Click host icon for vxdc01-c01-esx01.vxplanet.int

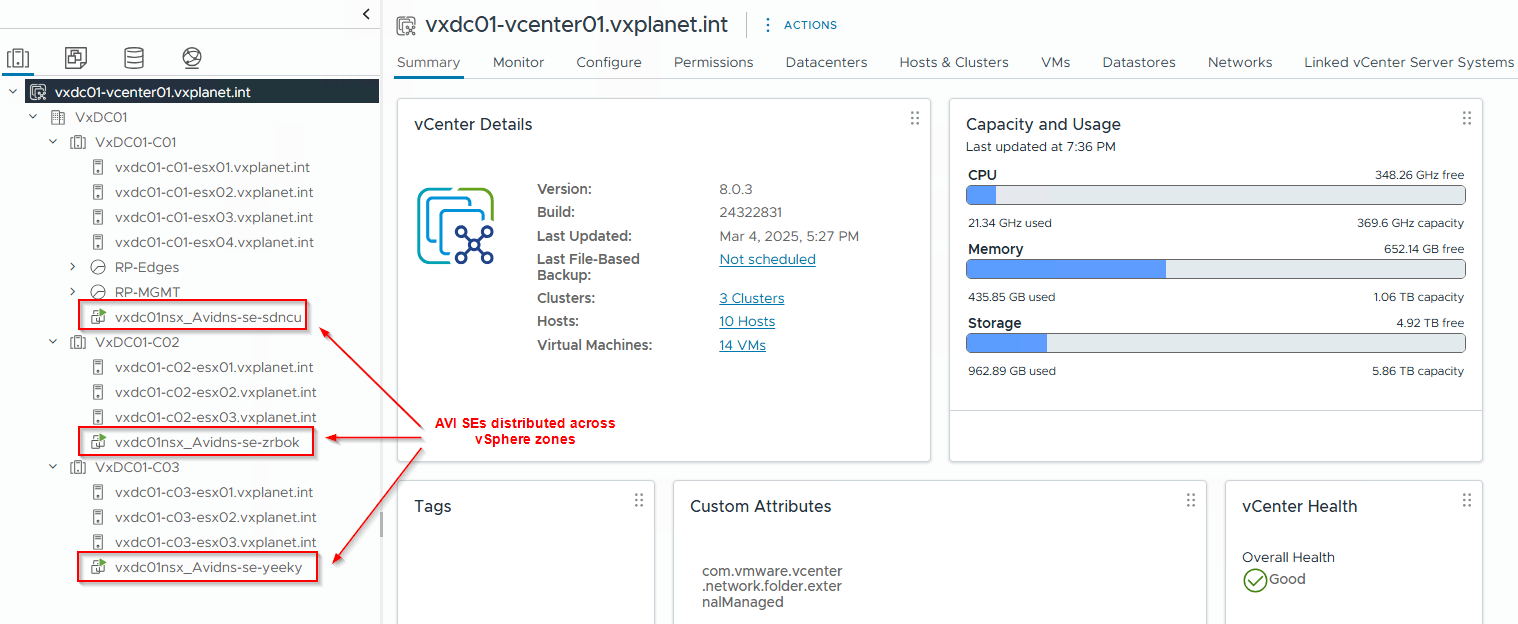click(98, 167)
